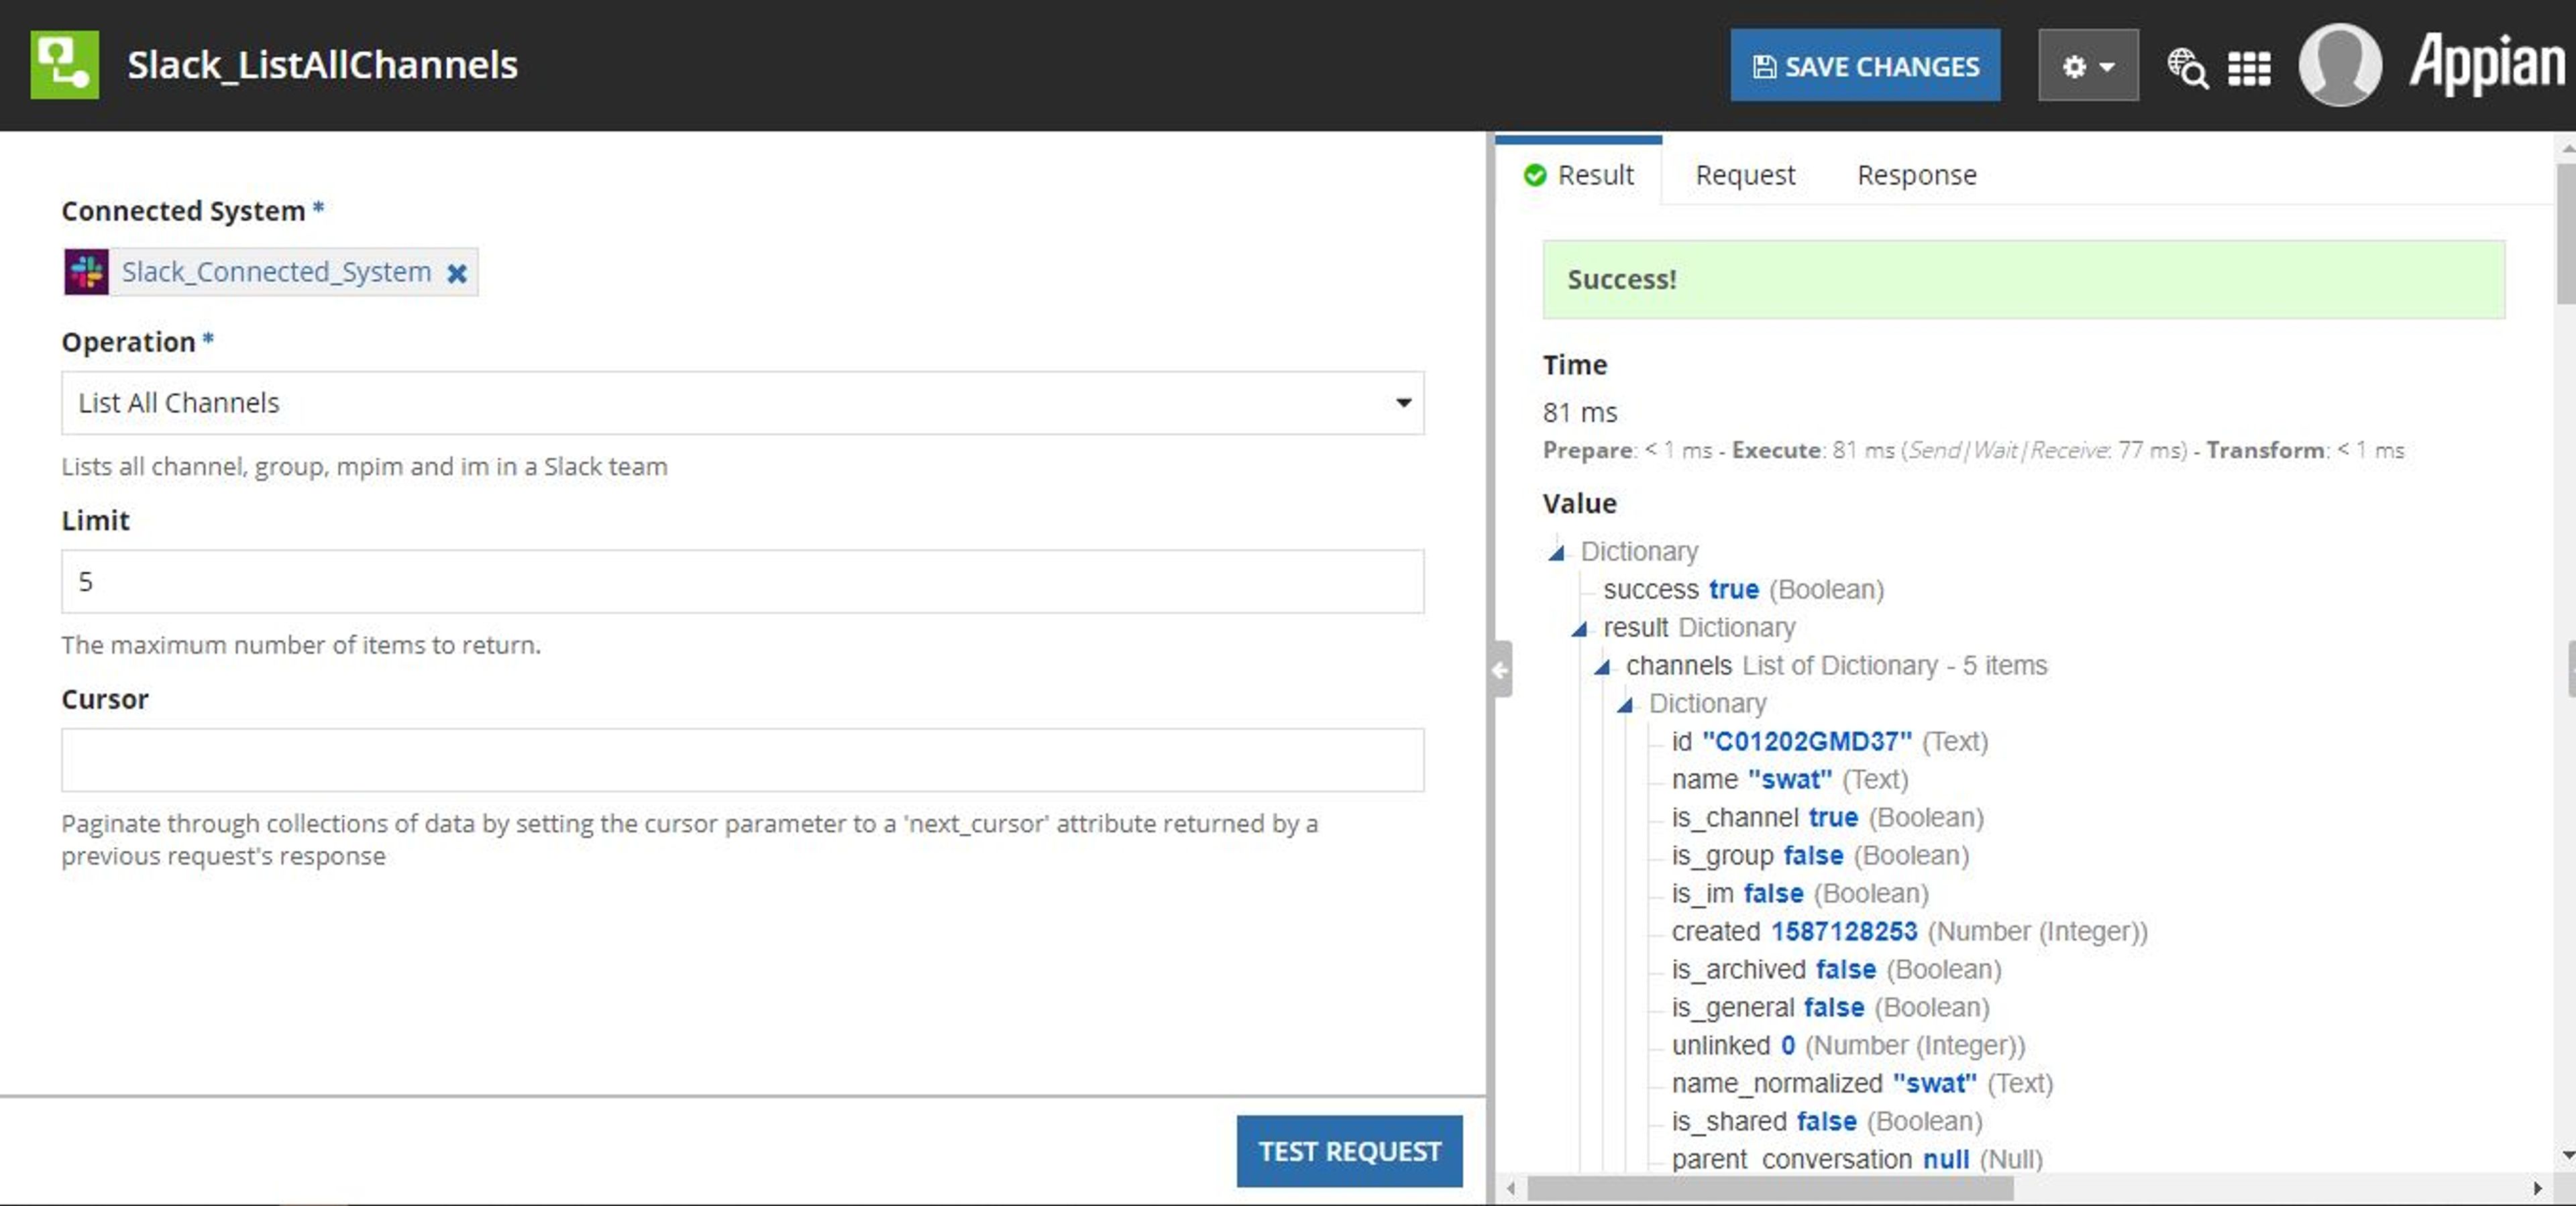Collapse the top-level Dictionary node

click(x=1556, y=553)
